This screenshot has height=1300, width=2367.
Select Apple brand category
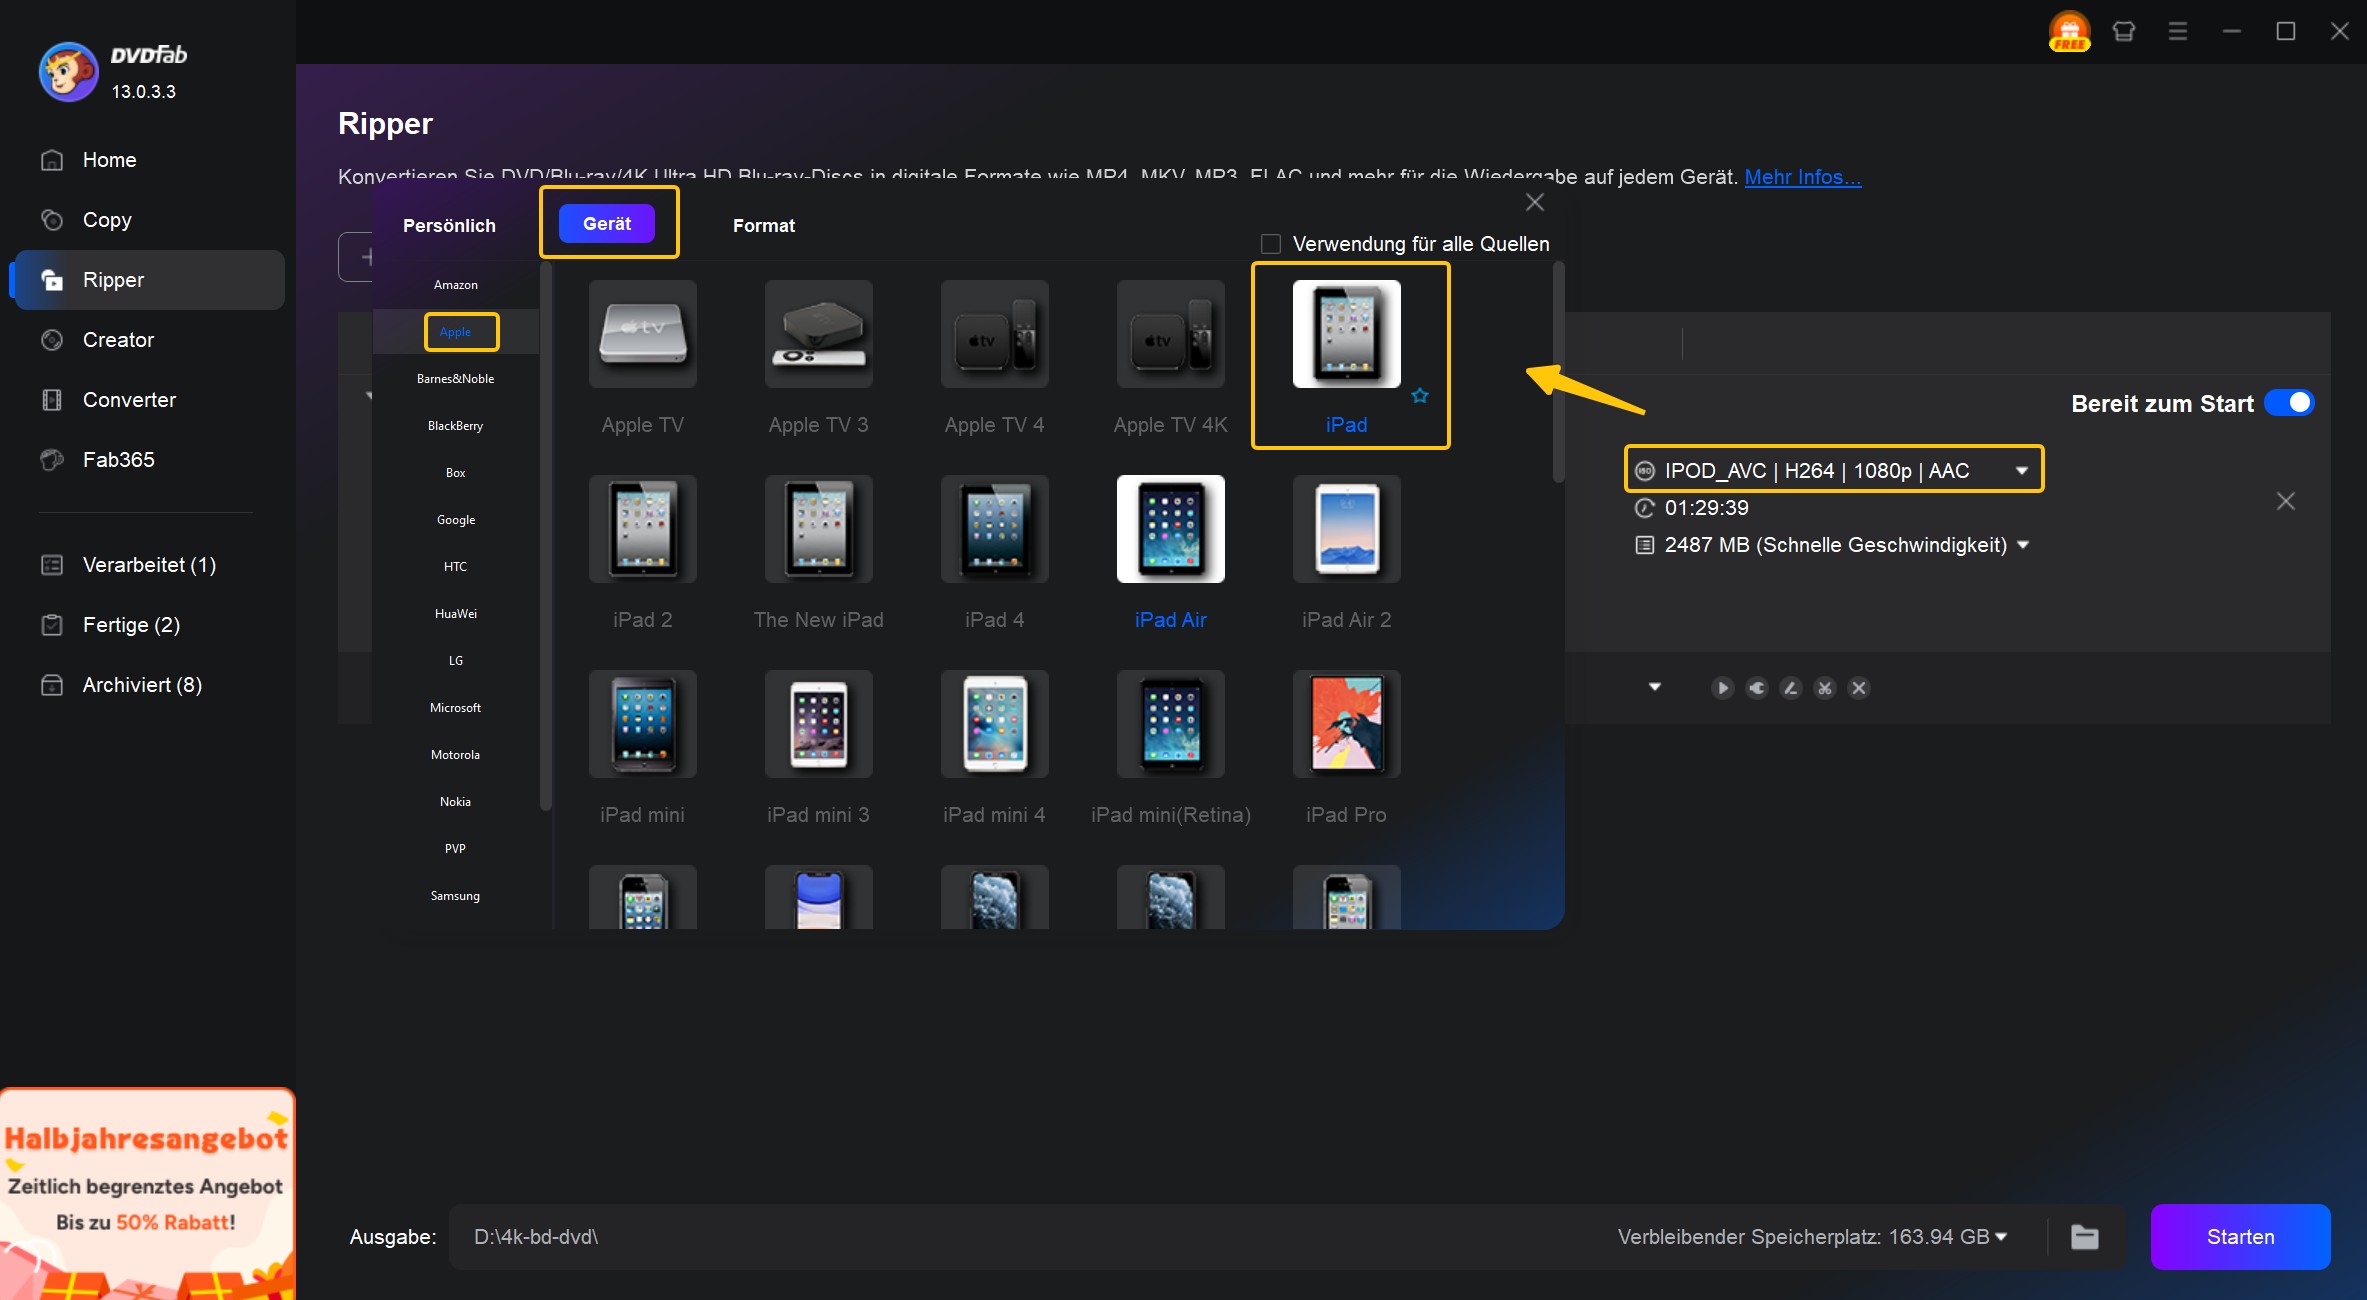456,332
